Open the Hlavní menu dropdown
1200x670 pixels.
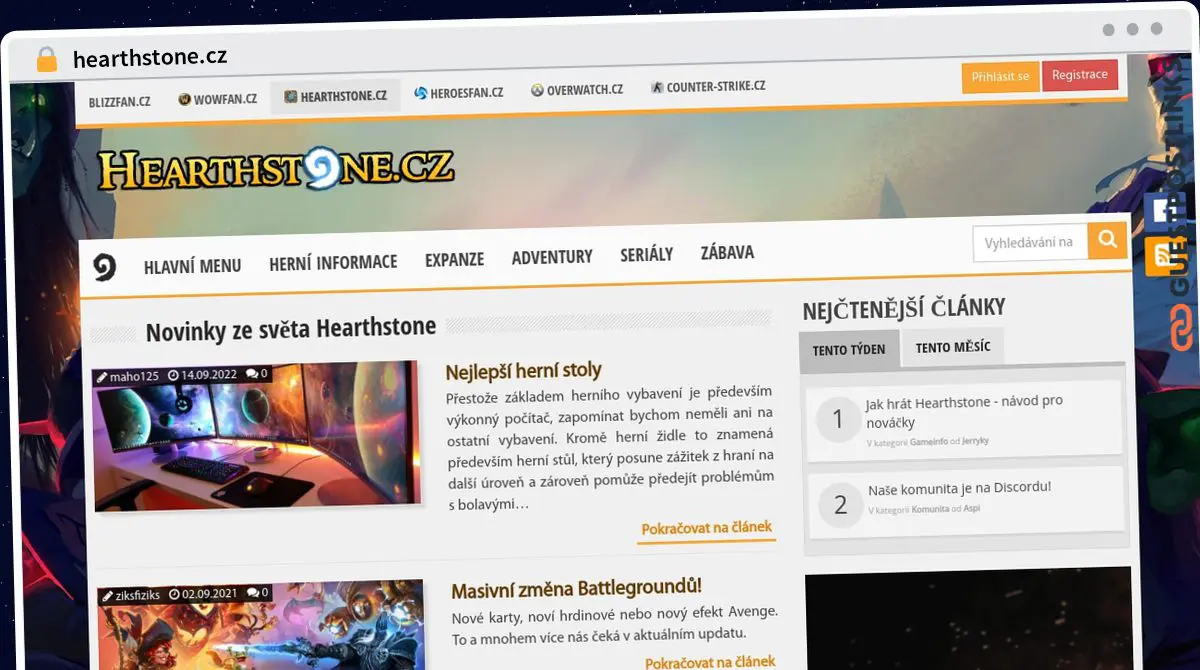pos(192,266)
